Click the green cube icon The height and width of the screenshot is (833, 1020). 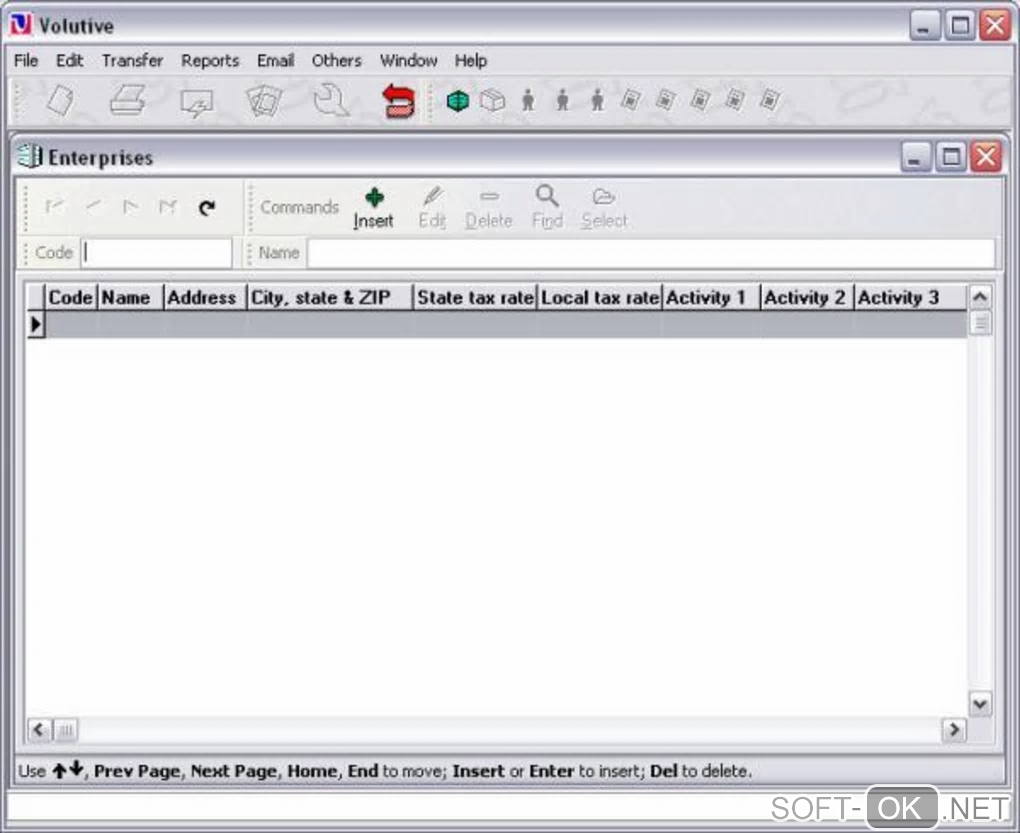click(458, 101)
